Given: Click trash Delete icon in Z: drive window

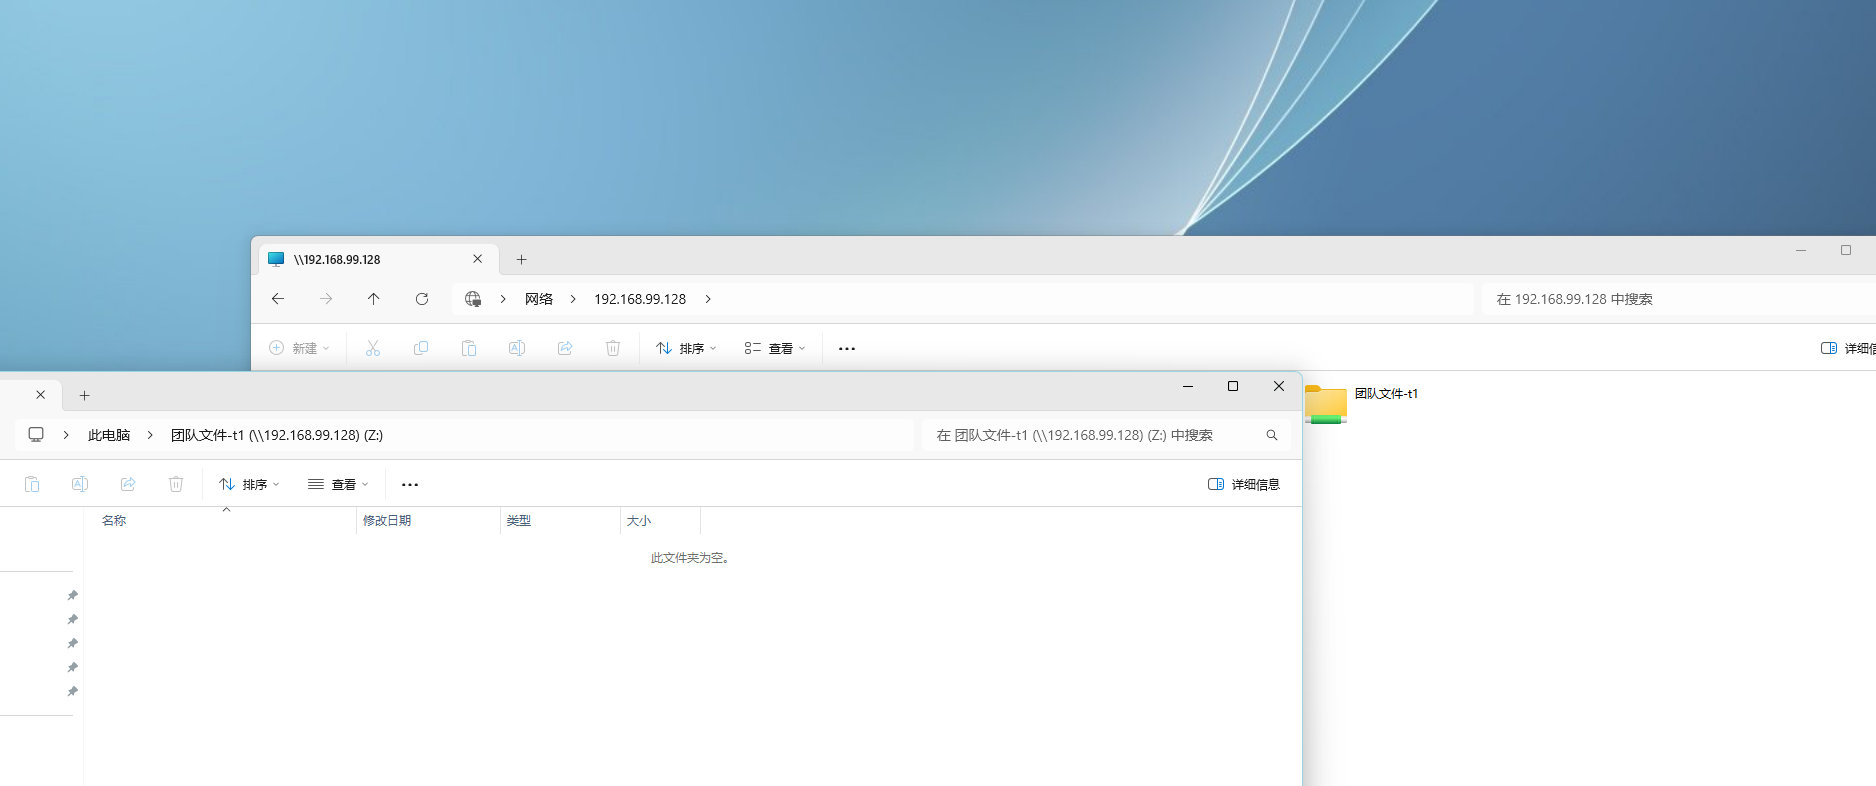Looking at the screenshot, I should pos(176,484).
